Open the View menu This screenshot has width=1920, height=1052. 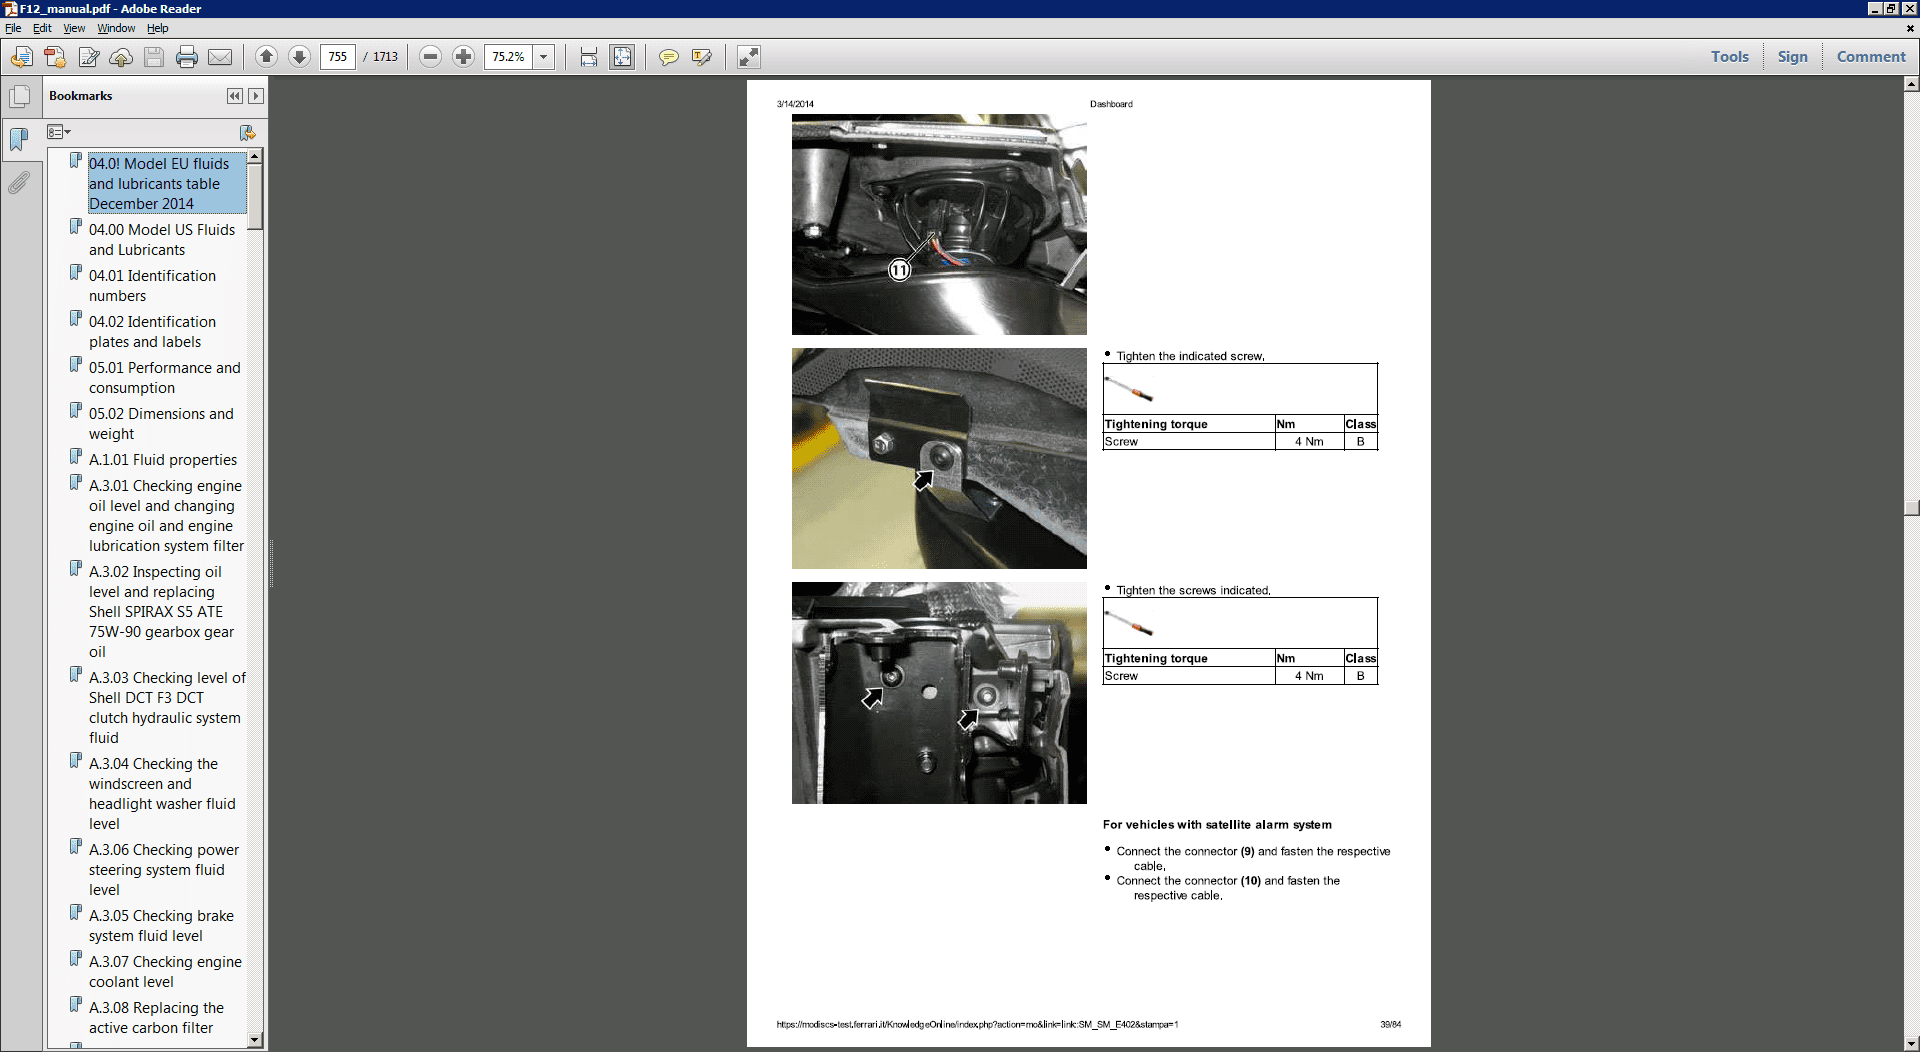click(x=74, y=28)
